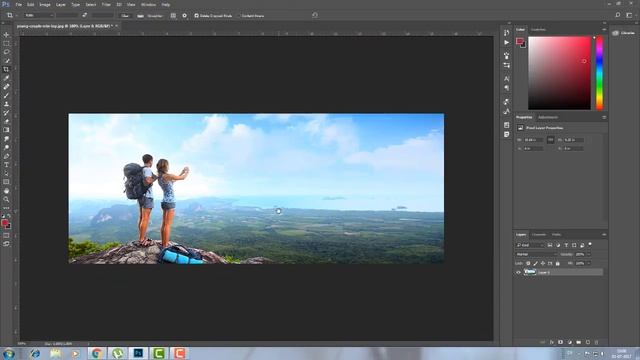This screenshot has height=360, width=640.
Task: Toggle lock image pixels brush icon
Action: tap(535, 263)
